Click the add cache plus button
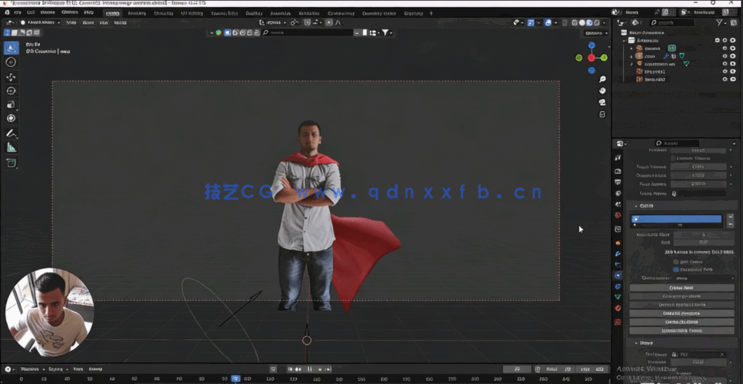 [731, 217]
